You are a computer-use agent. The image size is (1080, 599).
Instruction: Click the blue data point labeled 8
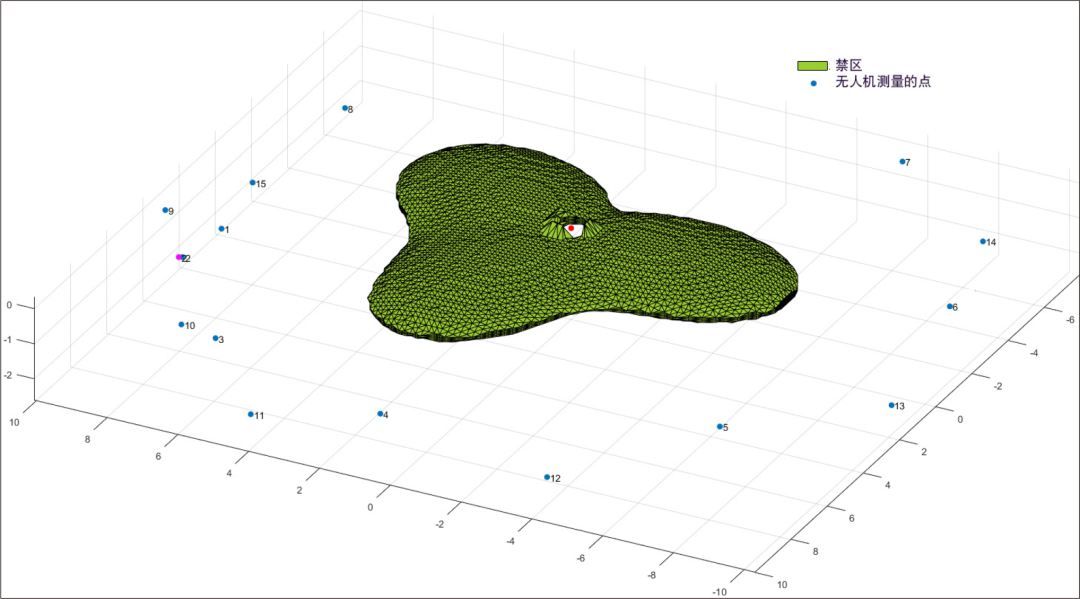point(345,108)
